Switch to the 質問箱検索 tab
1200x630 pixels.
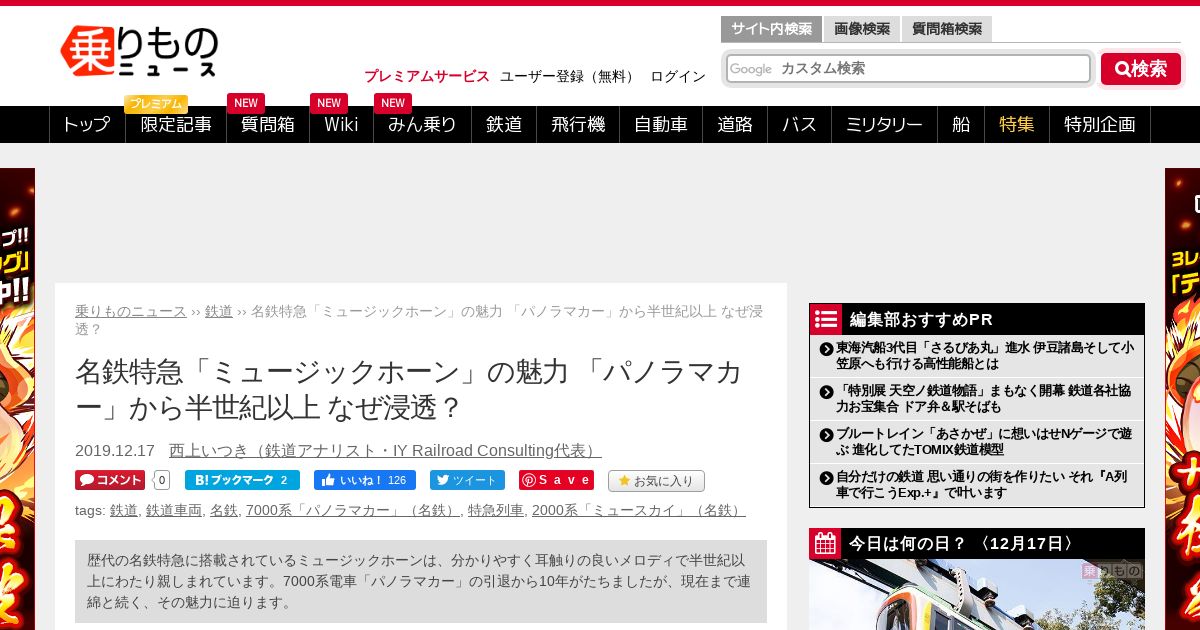[x=947, y=29]
